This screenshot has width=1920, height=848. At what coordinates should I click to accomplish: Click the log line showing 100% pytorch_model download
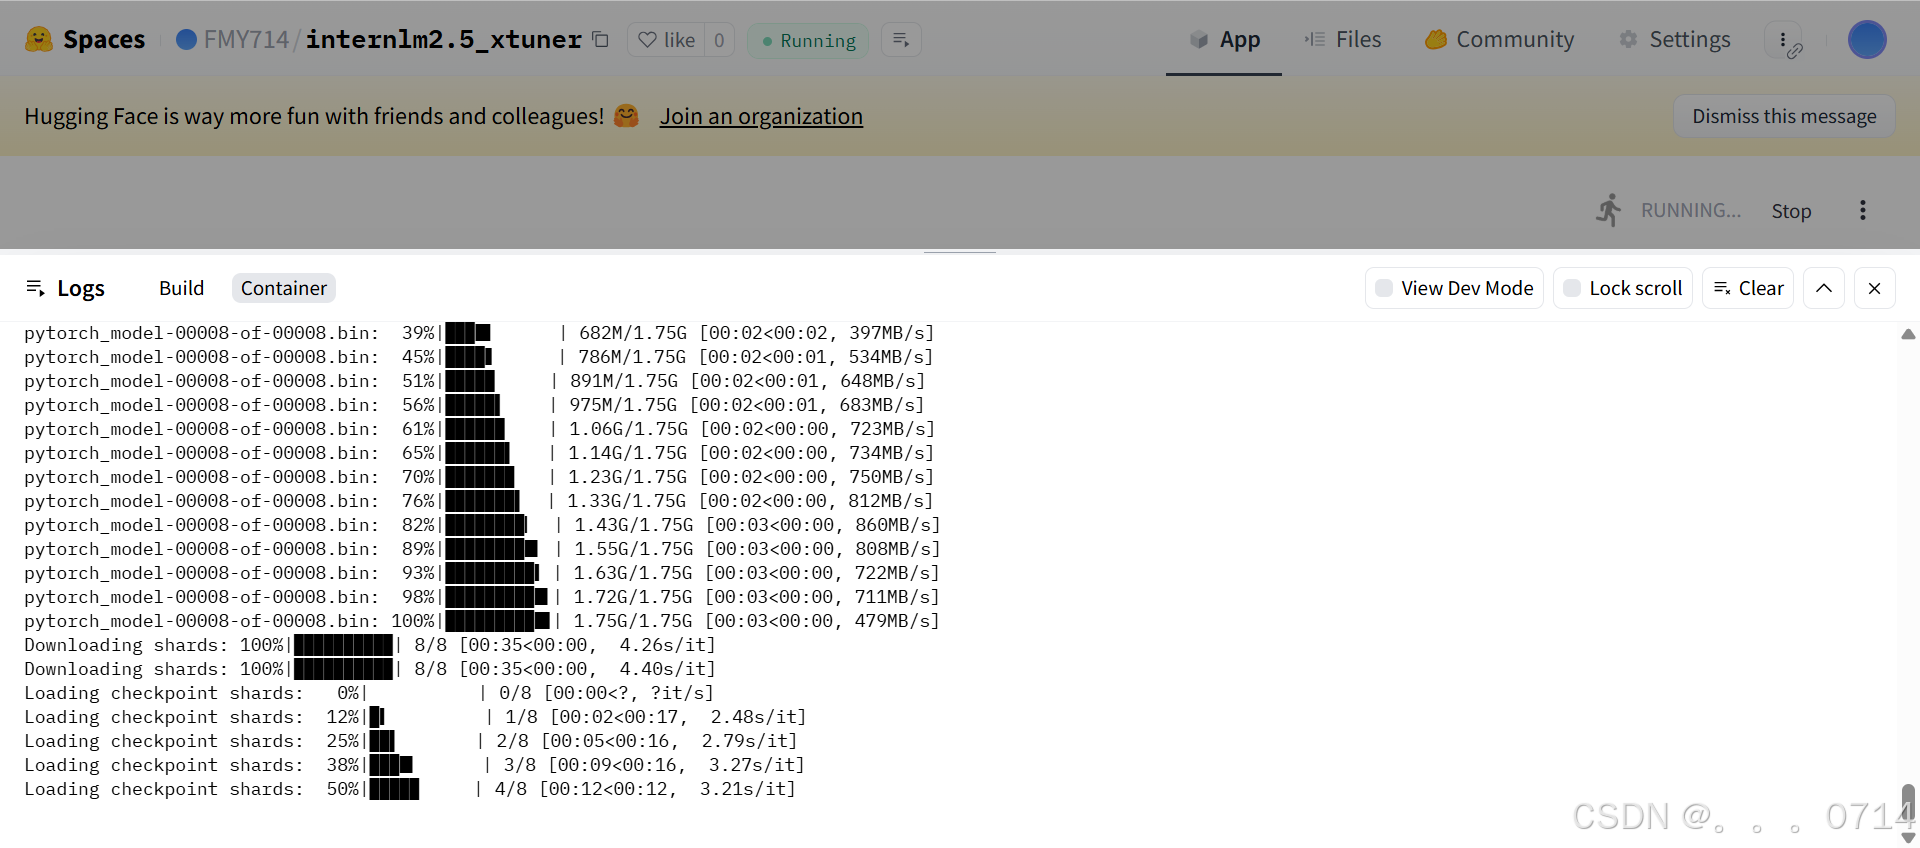tap(482, 621)
